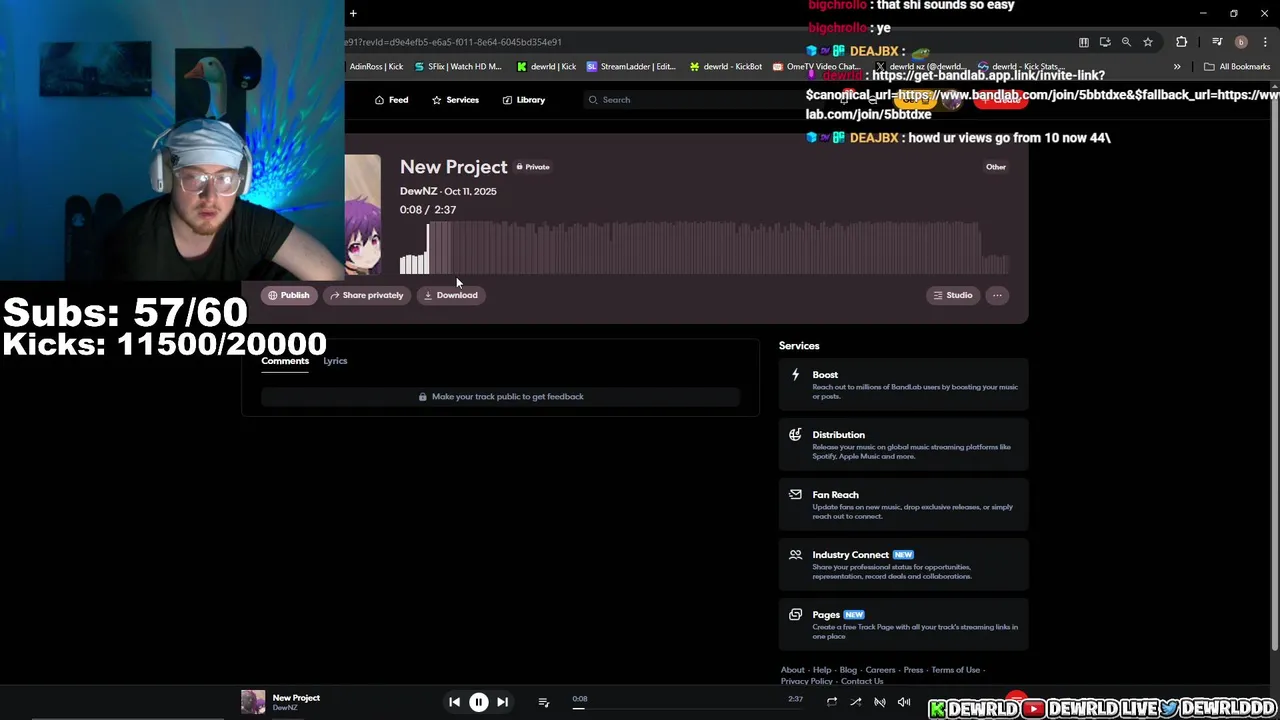Click the Other genre tag
Image resolution: width=1280 pixels, height=720 pixels.
996,167
